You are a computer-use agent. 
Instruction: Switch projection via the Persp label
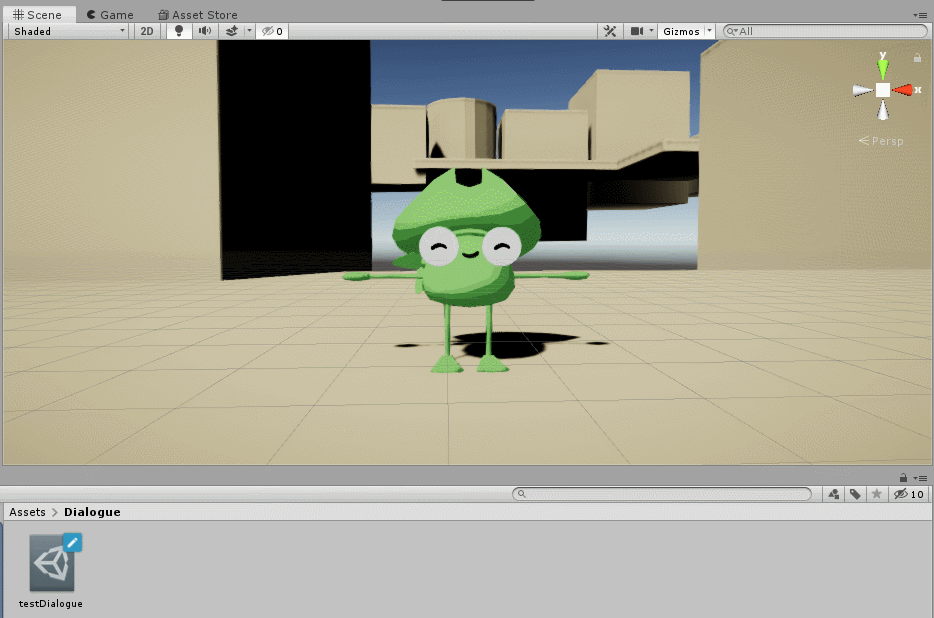[x=882, y=141]
